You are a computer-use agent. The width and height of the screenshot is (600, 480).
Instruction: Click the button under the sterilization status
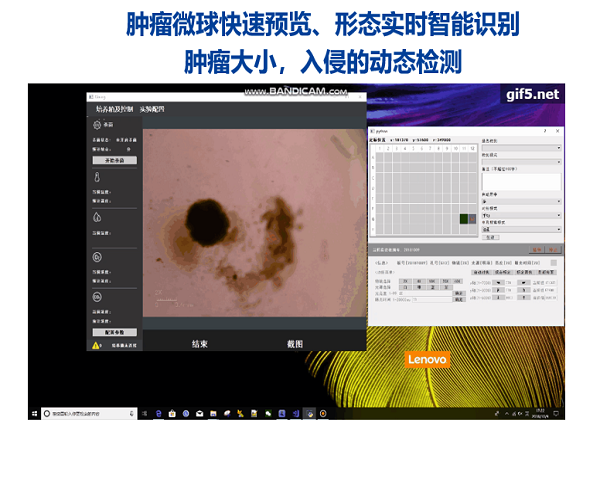[x=114, y=160]
